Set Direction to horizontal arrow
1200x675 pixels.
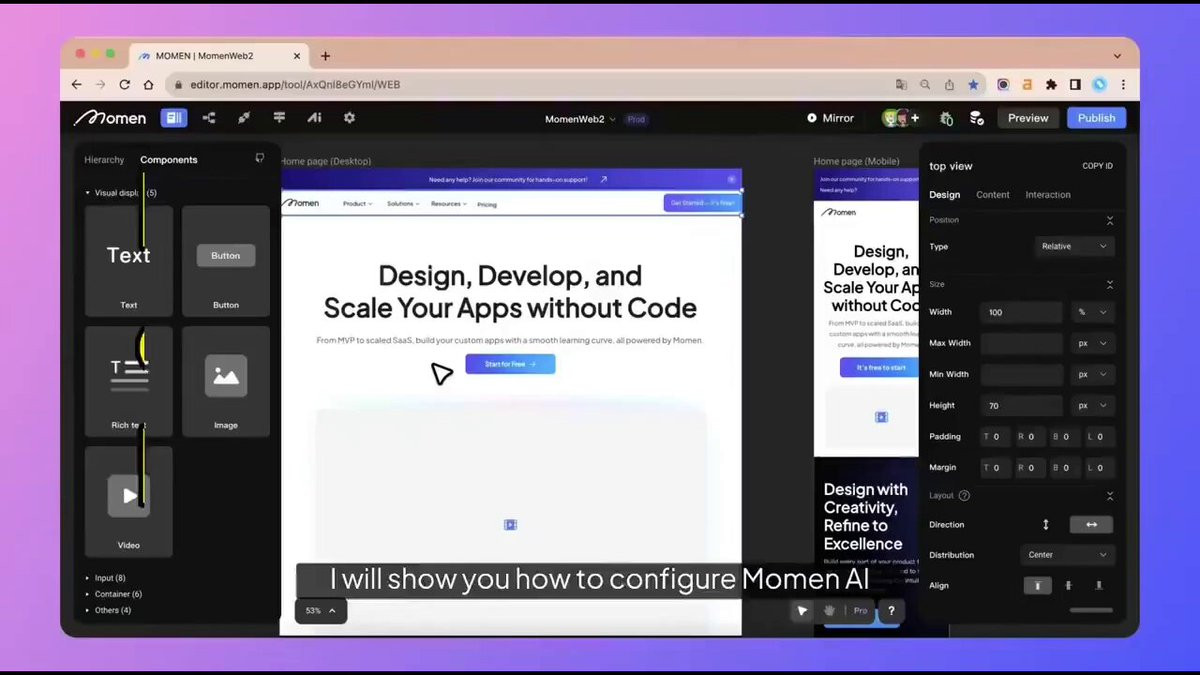coord(1091,524)
